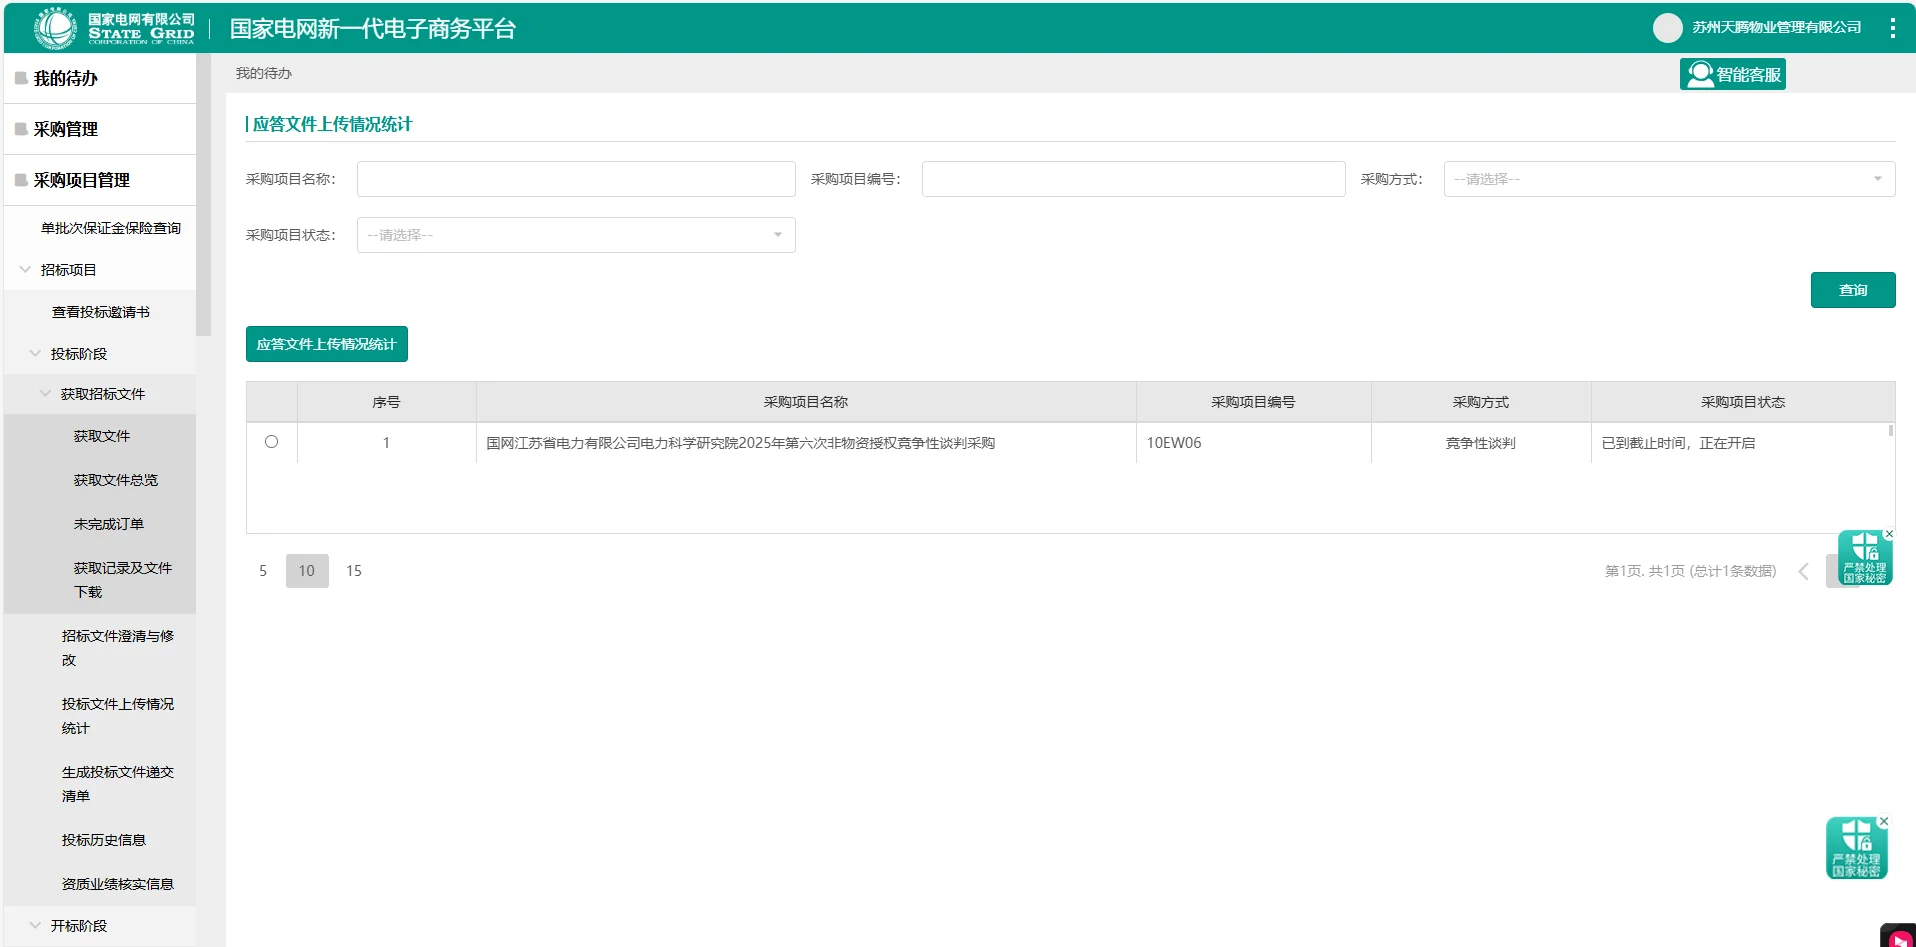This screenshot has width=1916, height=947.
Task: Select the radio button for project 10EW06
Action: click(x=272, y=442)
